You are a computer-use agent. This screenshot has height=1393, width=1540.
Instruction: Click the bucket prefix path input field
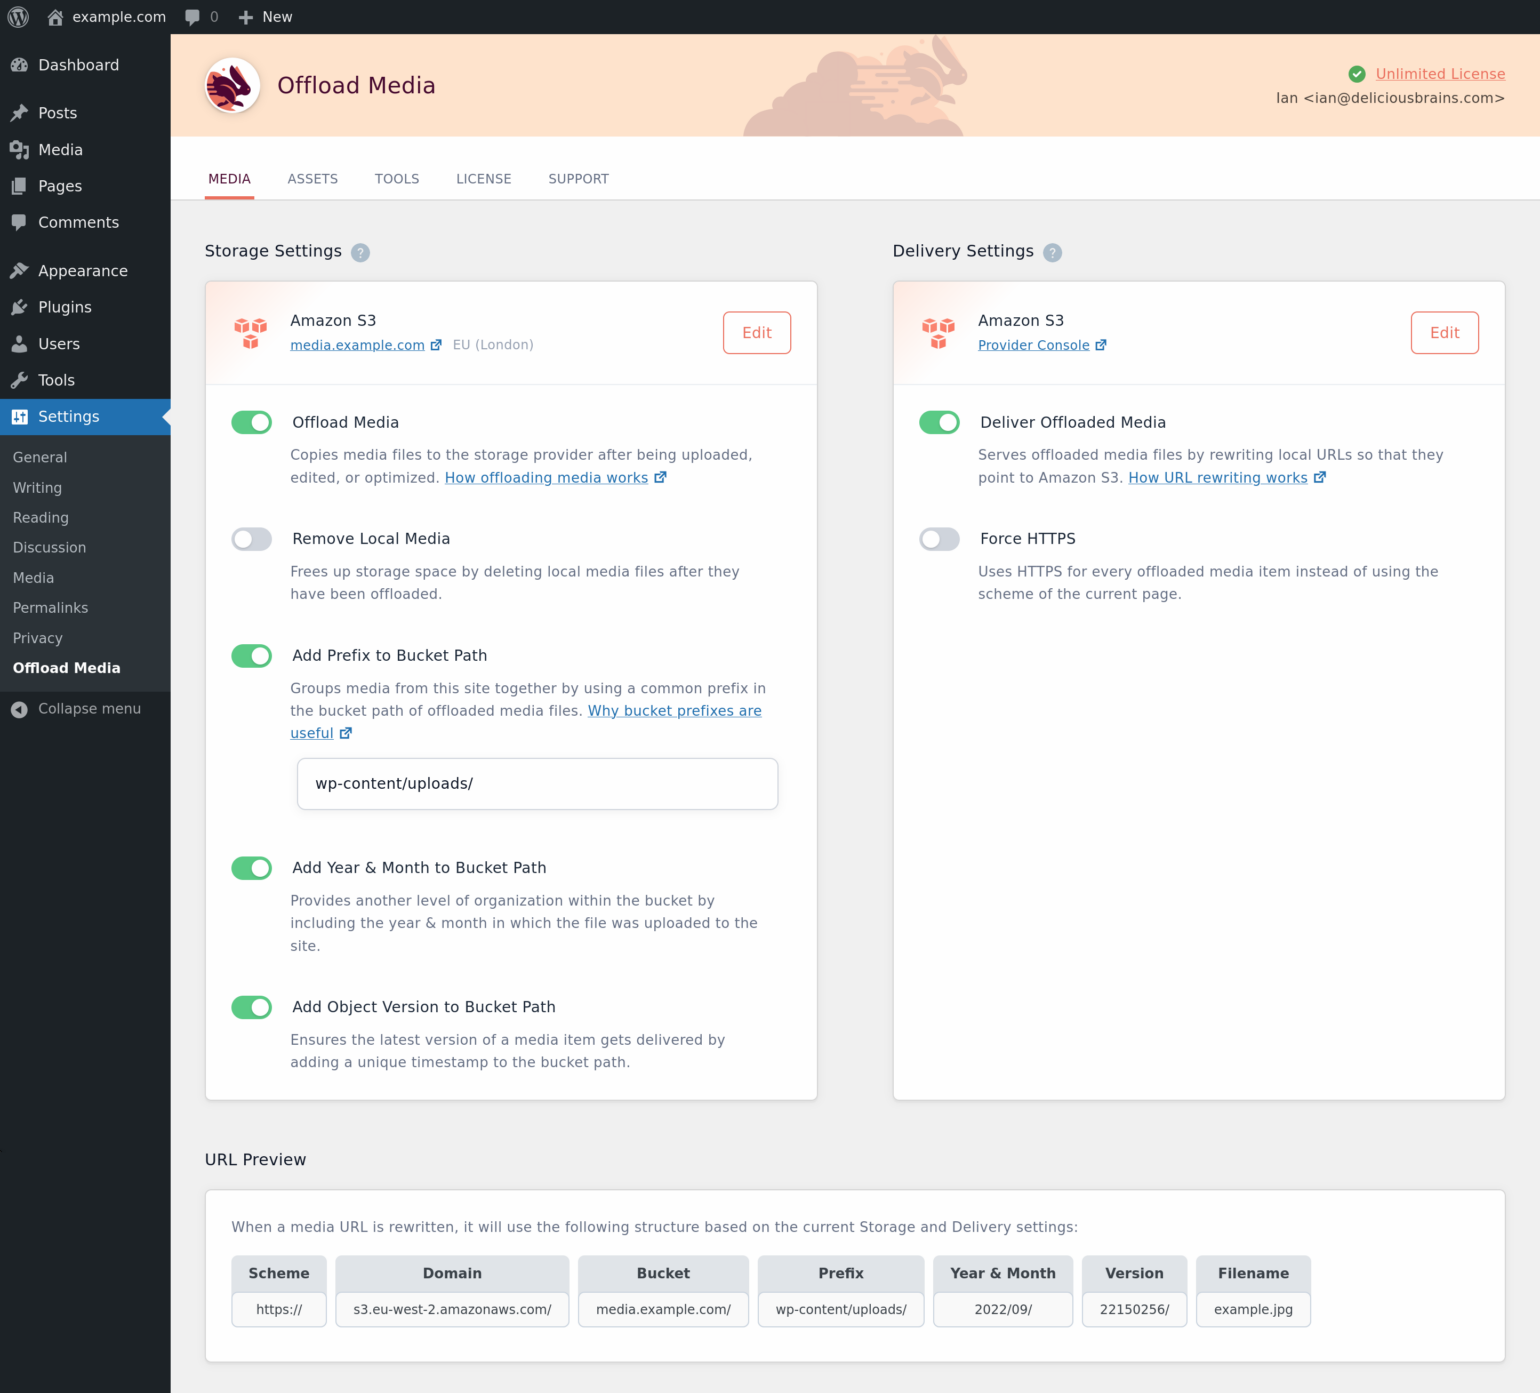click(x=537, y=784)
